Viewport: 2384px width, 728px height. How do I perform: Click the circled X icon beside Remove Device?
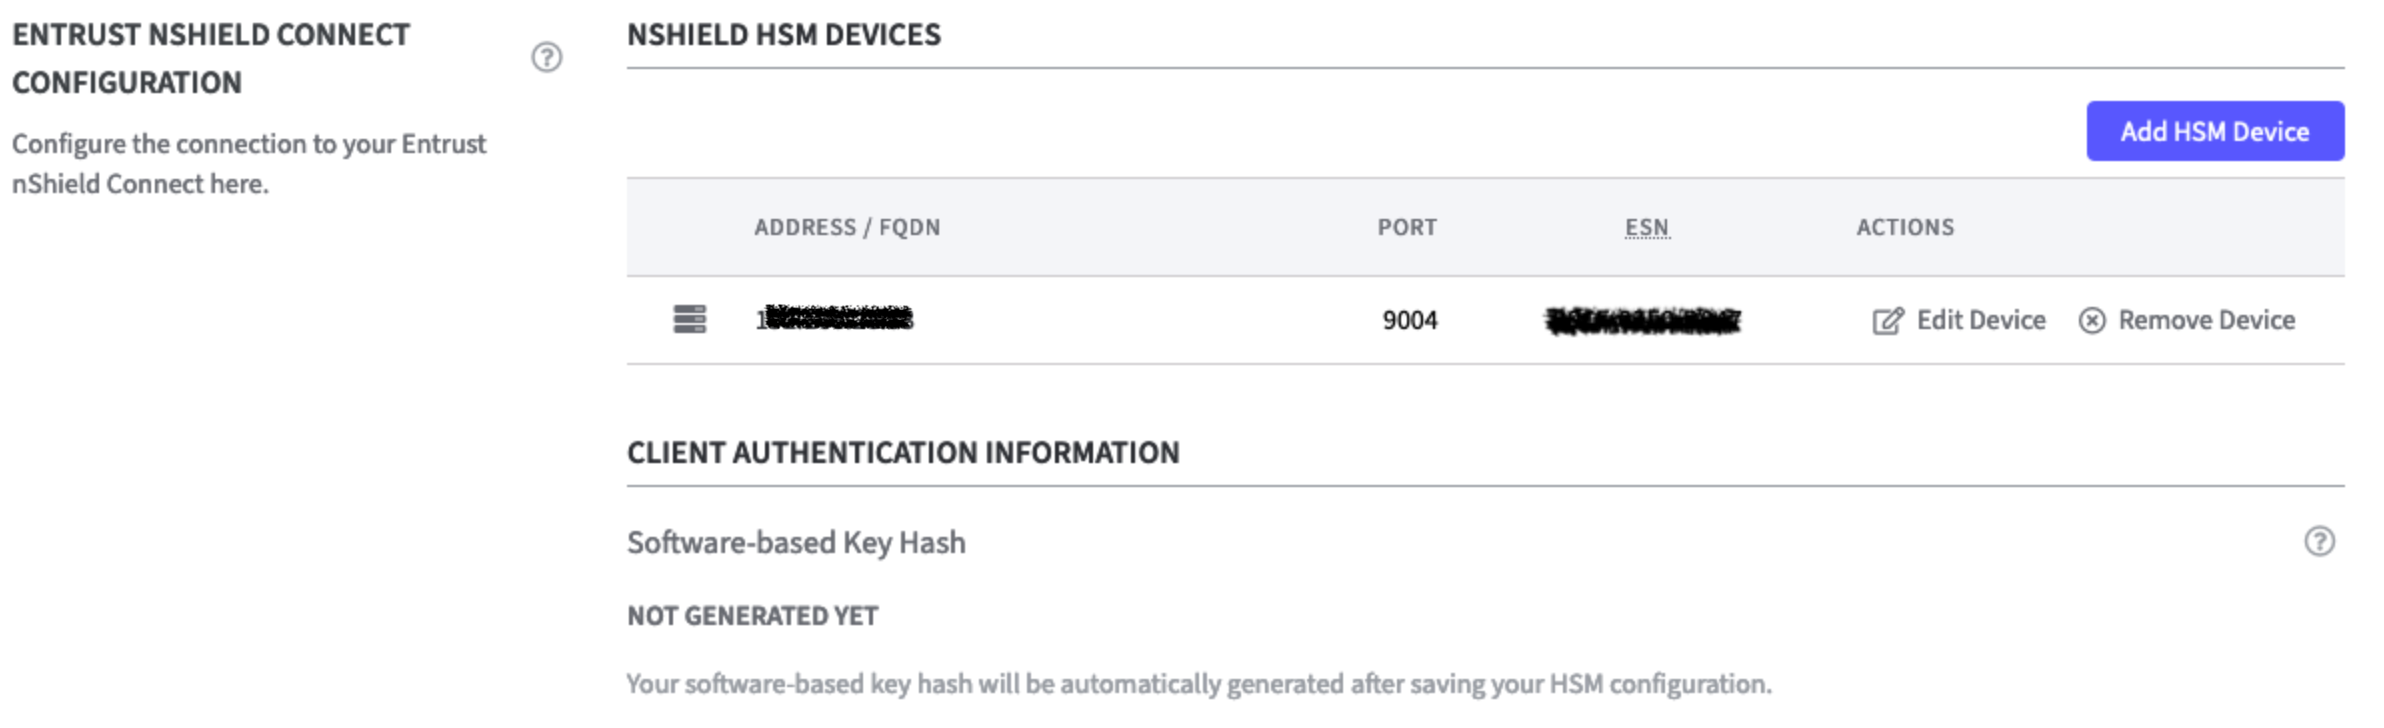click(2091, 320)
